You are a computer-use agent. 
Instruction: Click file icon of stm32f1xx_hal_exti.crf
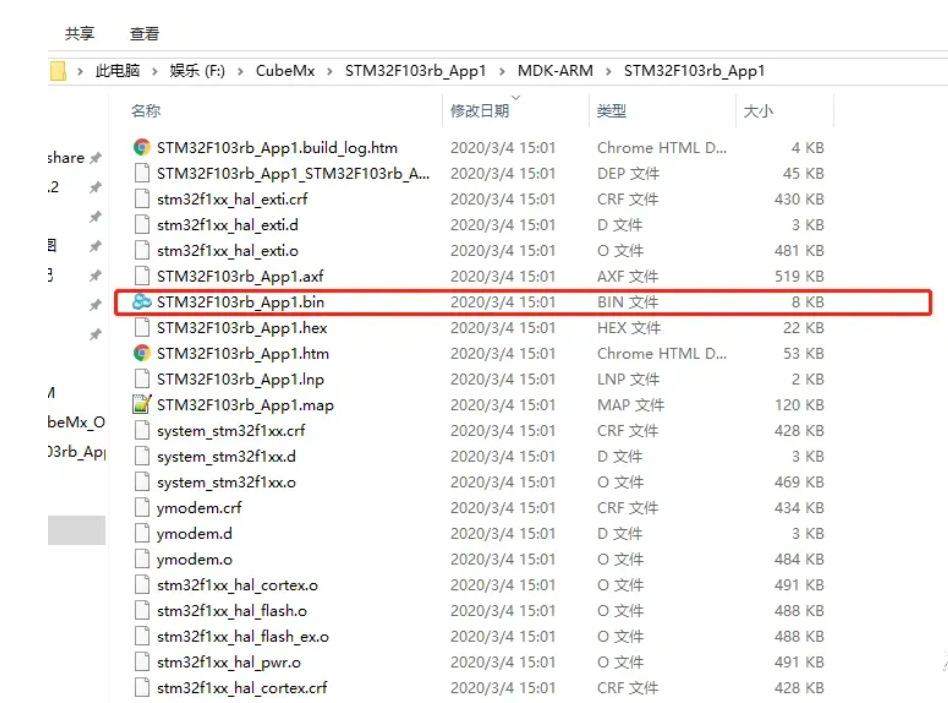141,199
